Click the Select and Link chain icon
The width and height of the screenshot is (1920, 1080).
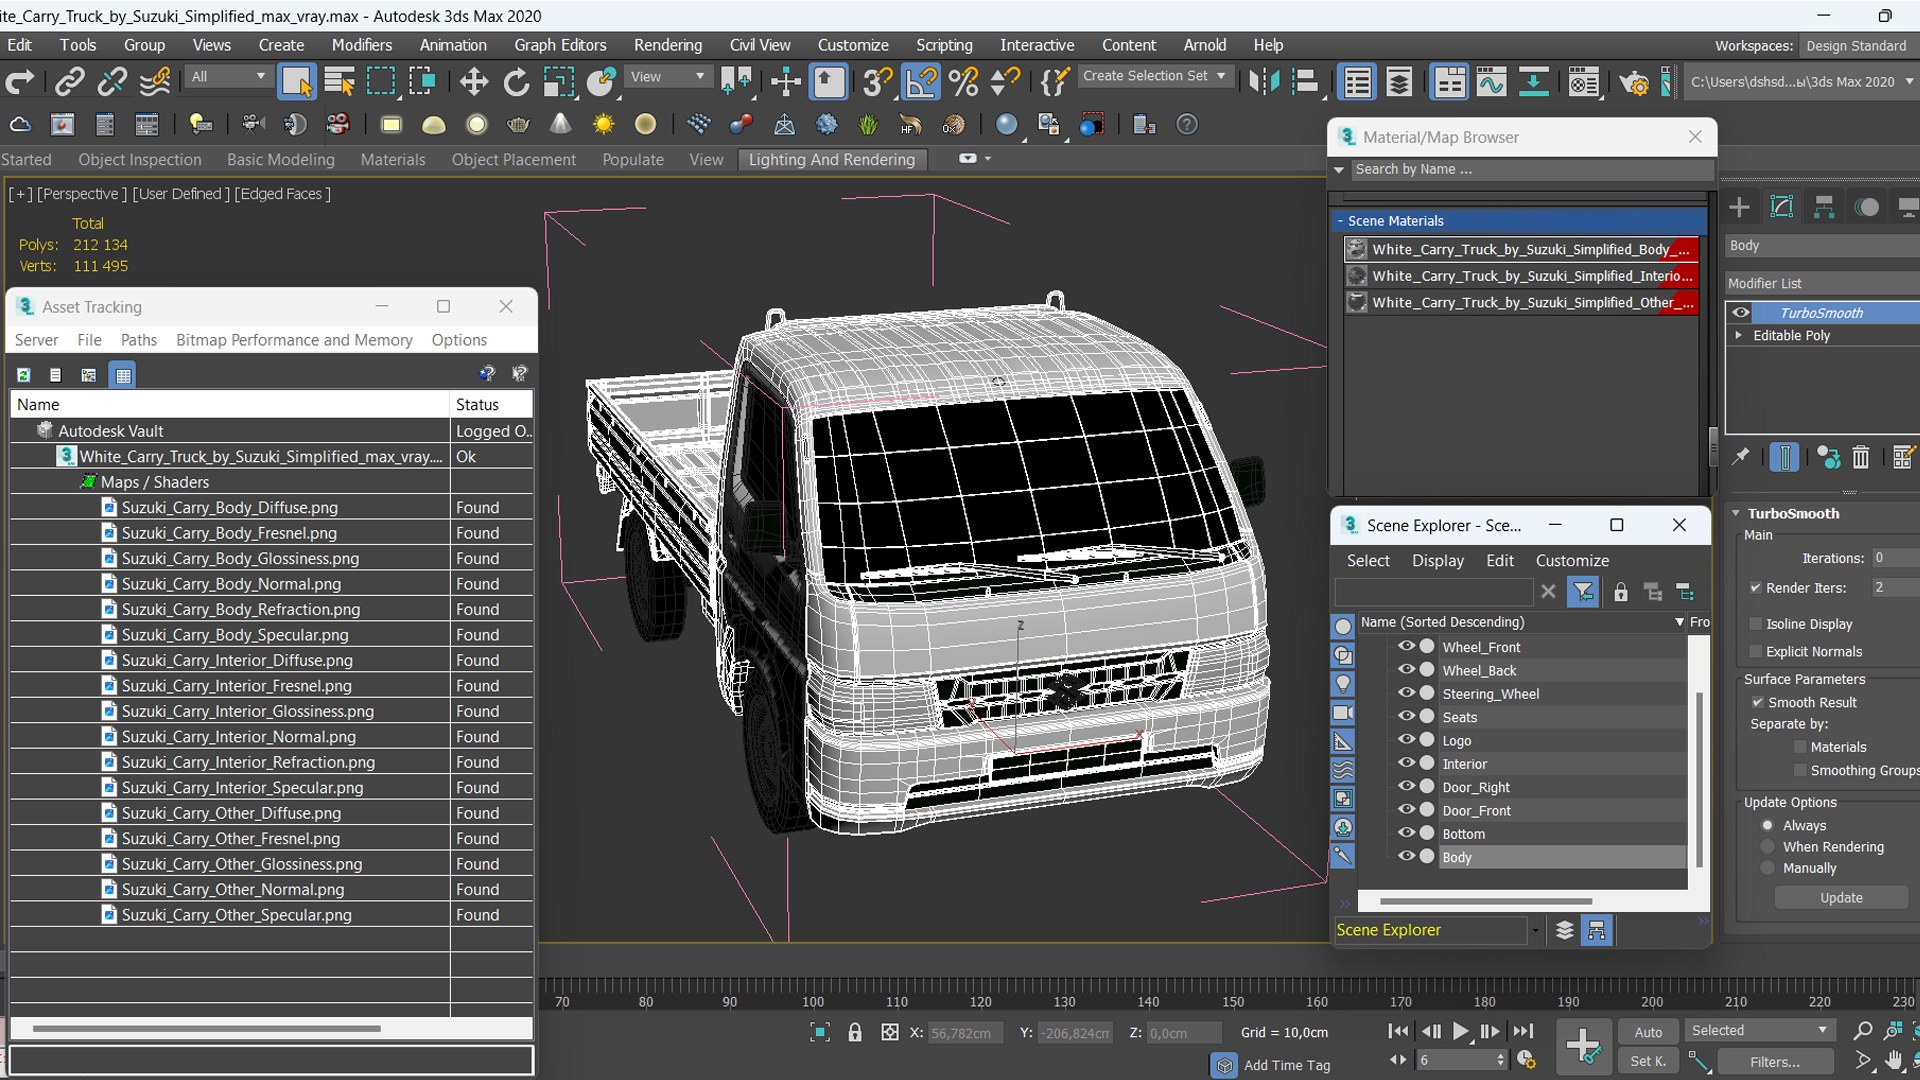pos(69,81)
